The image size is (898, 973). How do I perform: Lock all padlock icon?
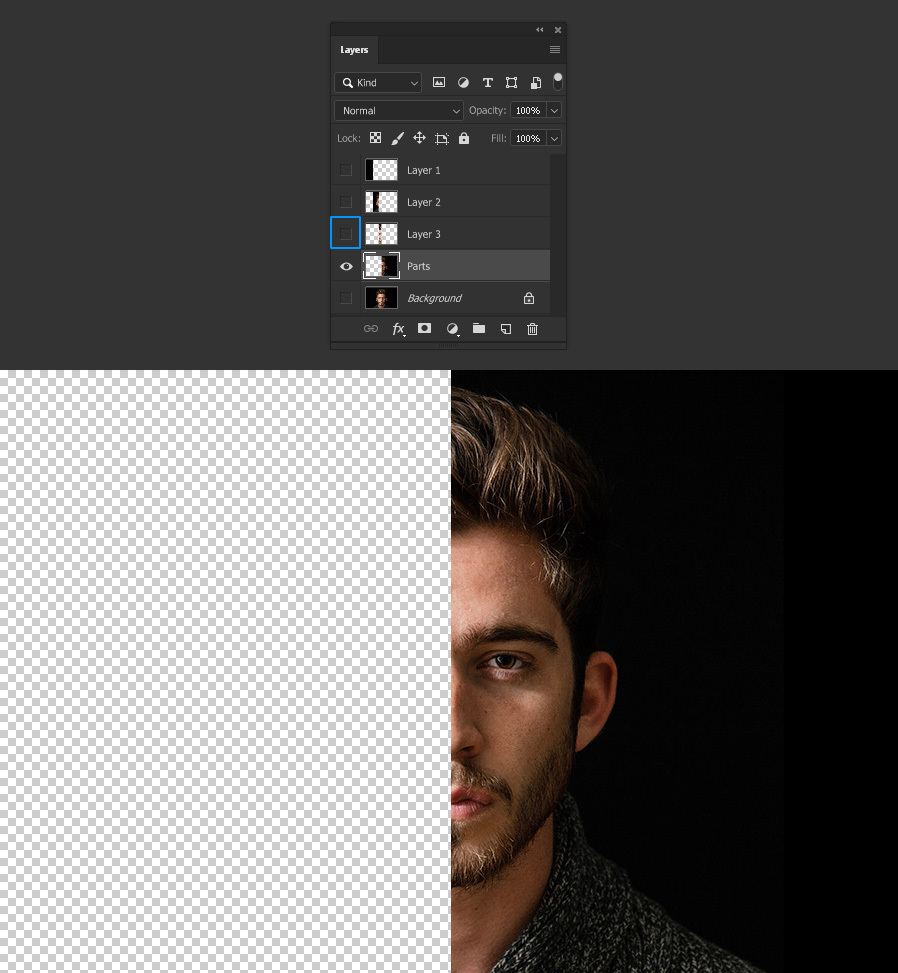pos(464,138)
